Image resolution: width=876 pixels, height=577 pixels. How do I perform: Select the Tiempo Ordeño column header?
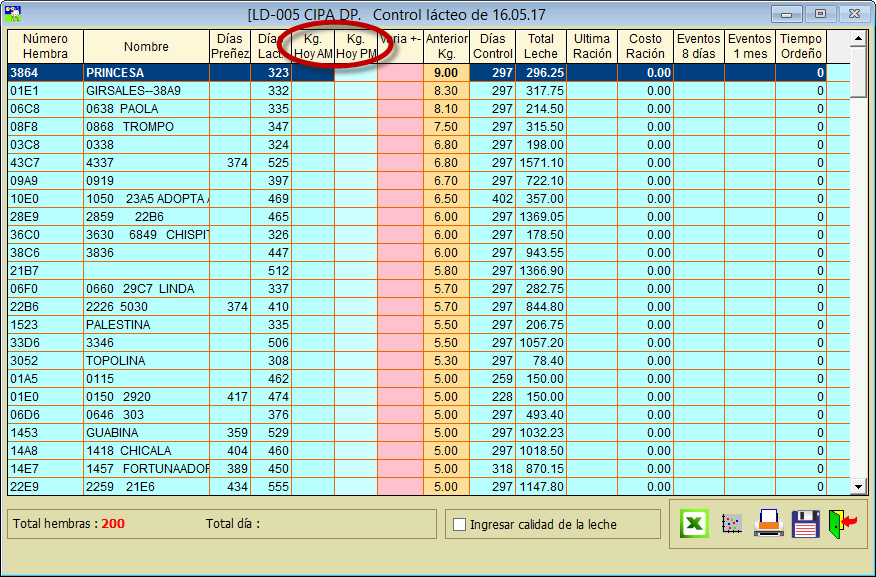[801, 46]
